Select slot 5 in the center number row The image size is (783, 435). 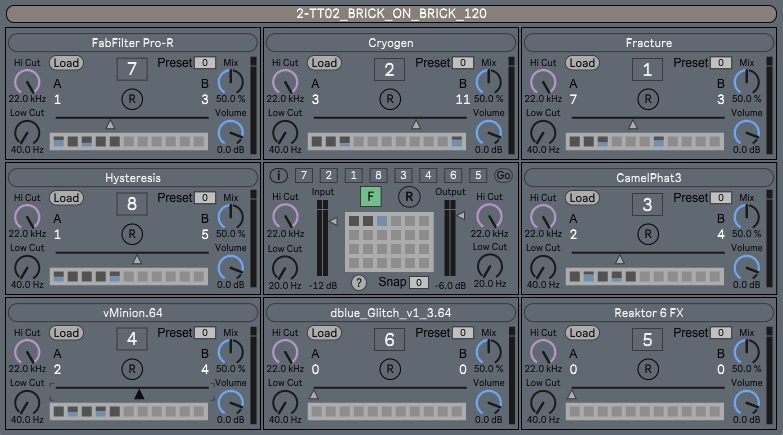click(476, 175)
